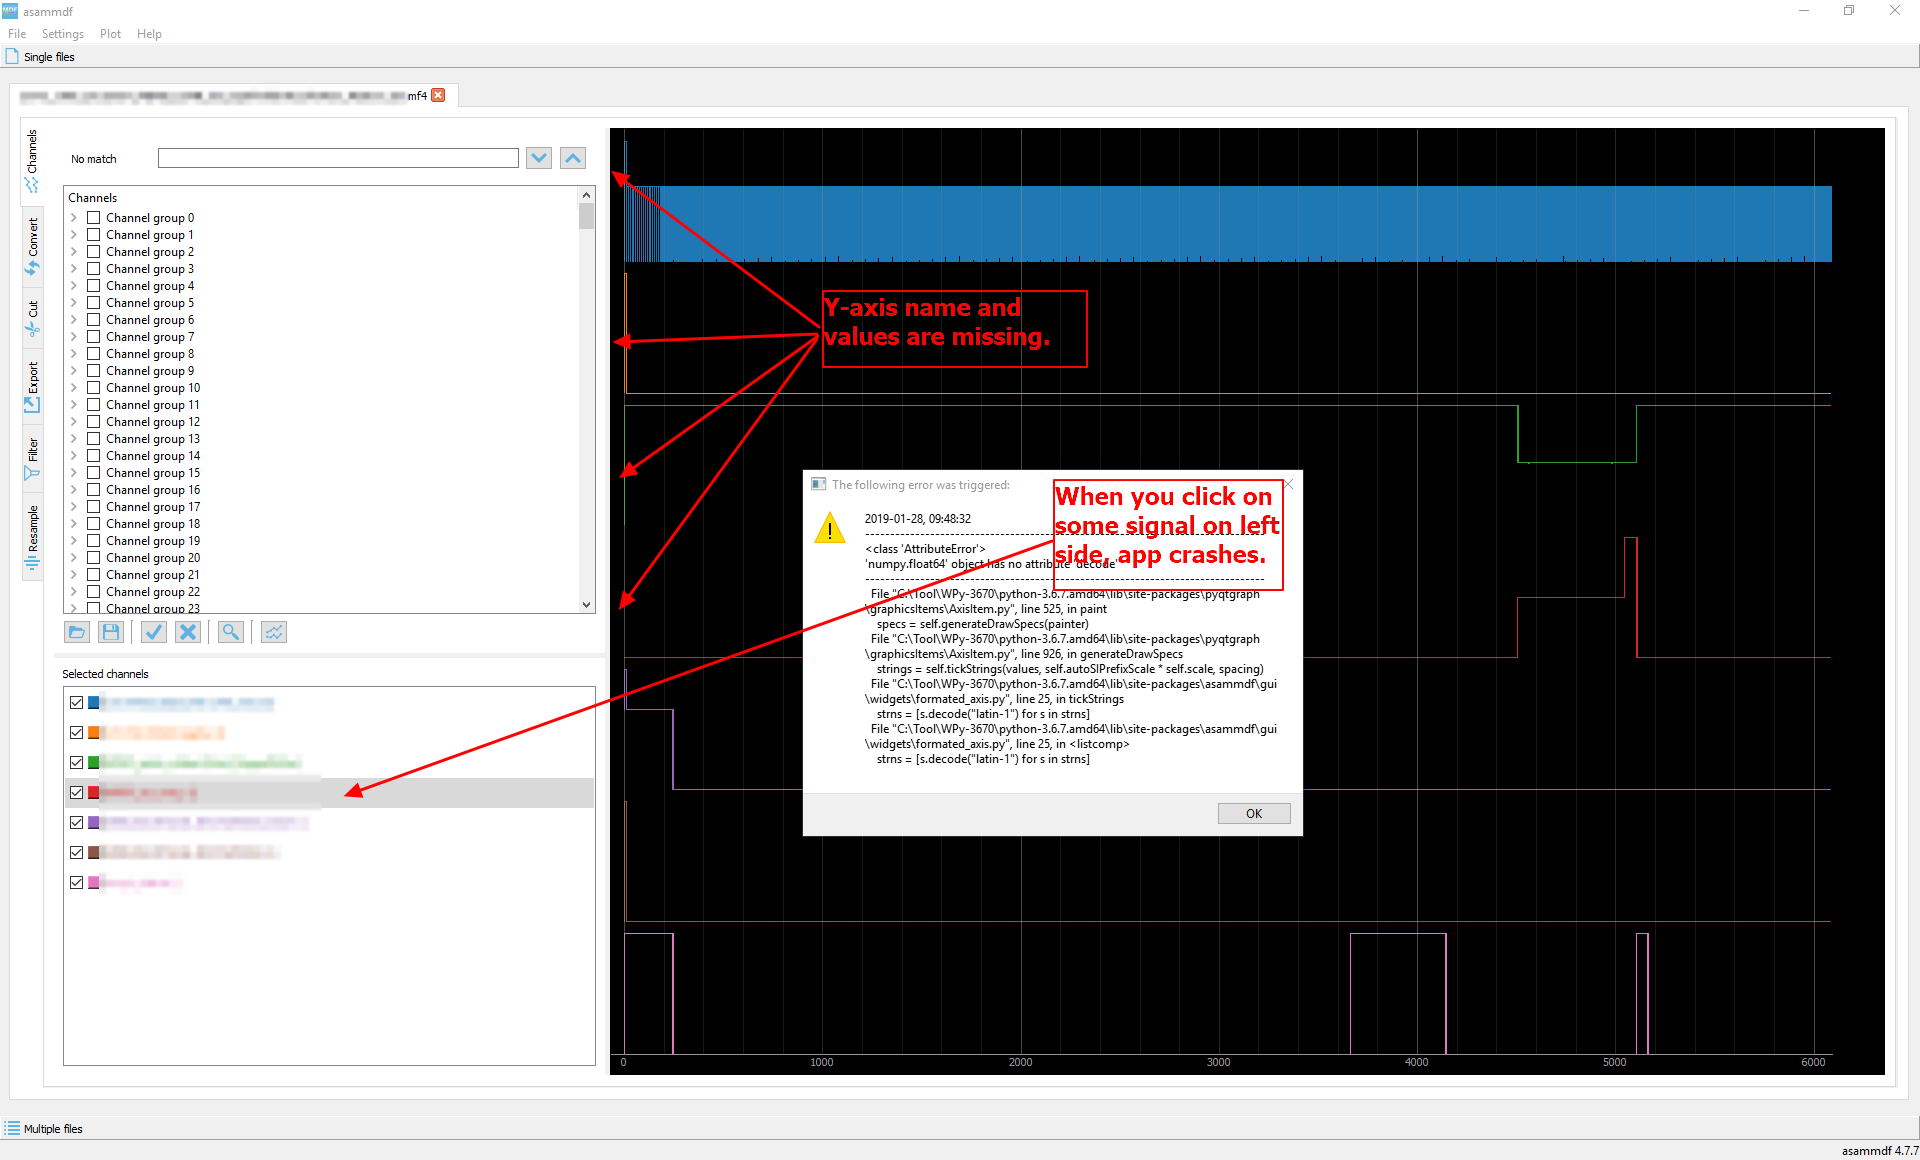Check the Channel group 5 checkbox
Screen dimensions: 1920x1160
[x=93, y=302]
